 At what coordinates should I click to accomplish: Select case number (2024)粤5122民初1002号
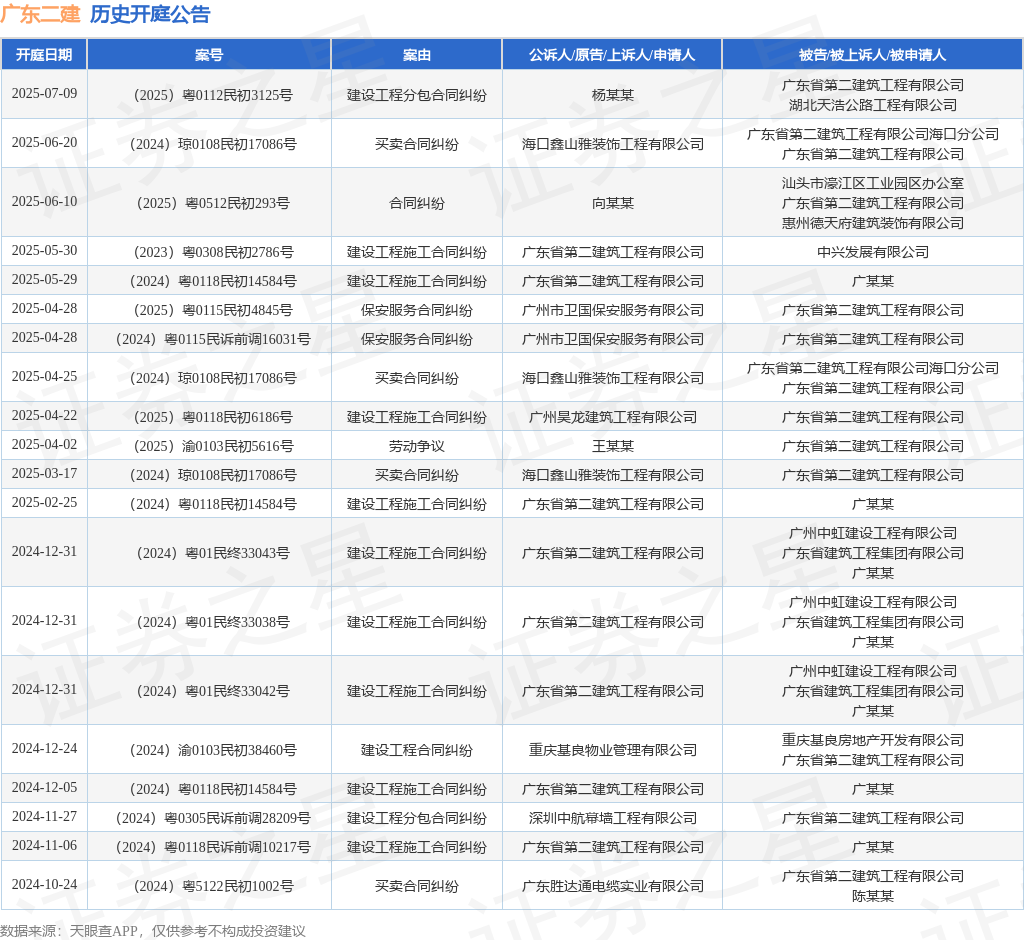209,886
